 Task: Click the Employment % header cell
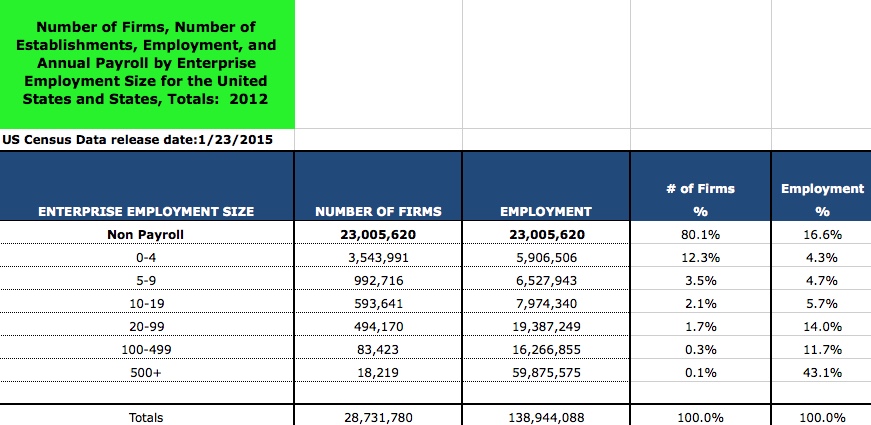click(x=822, y=186)
